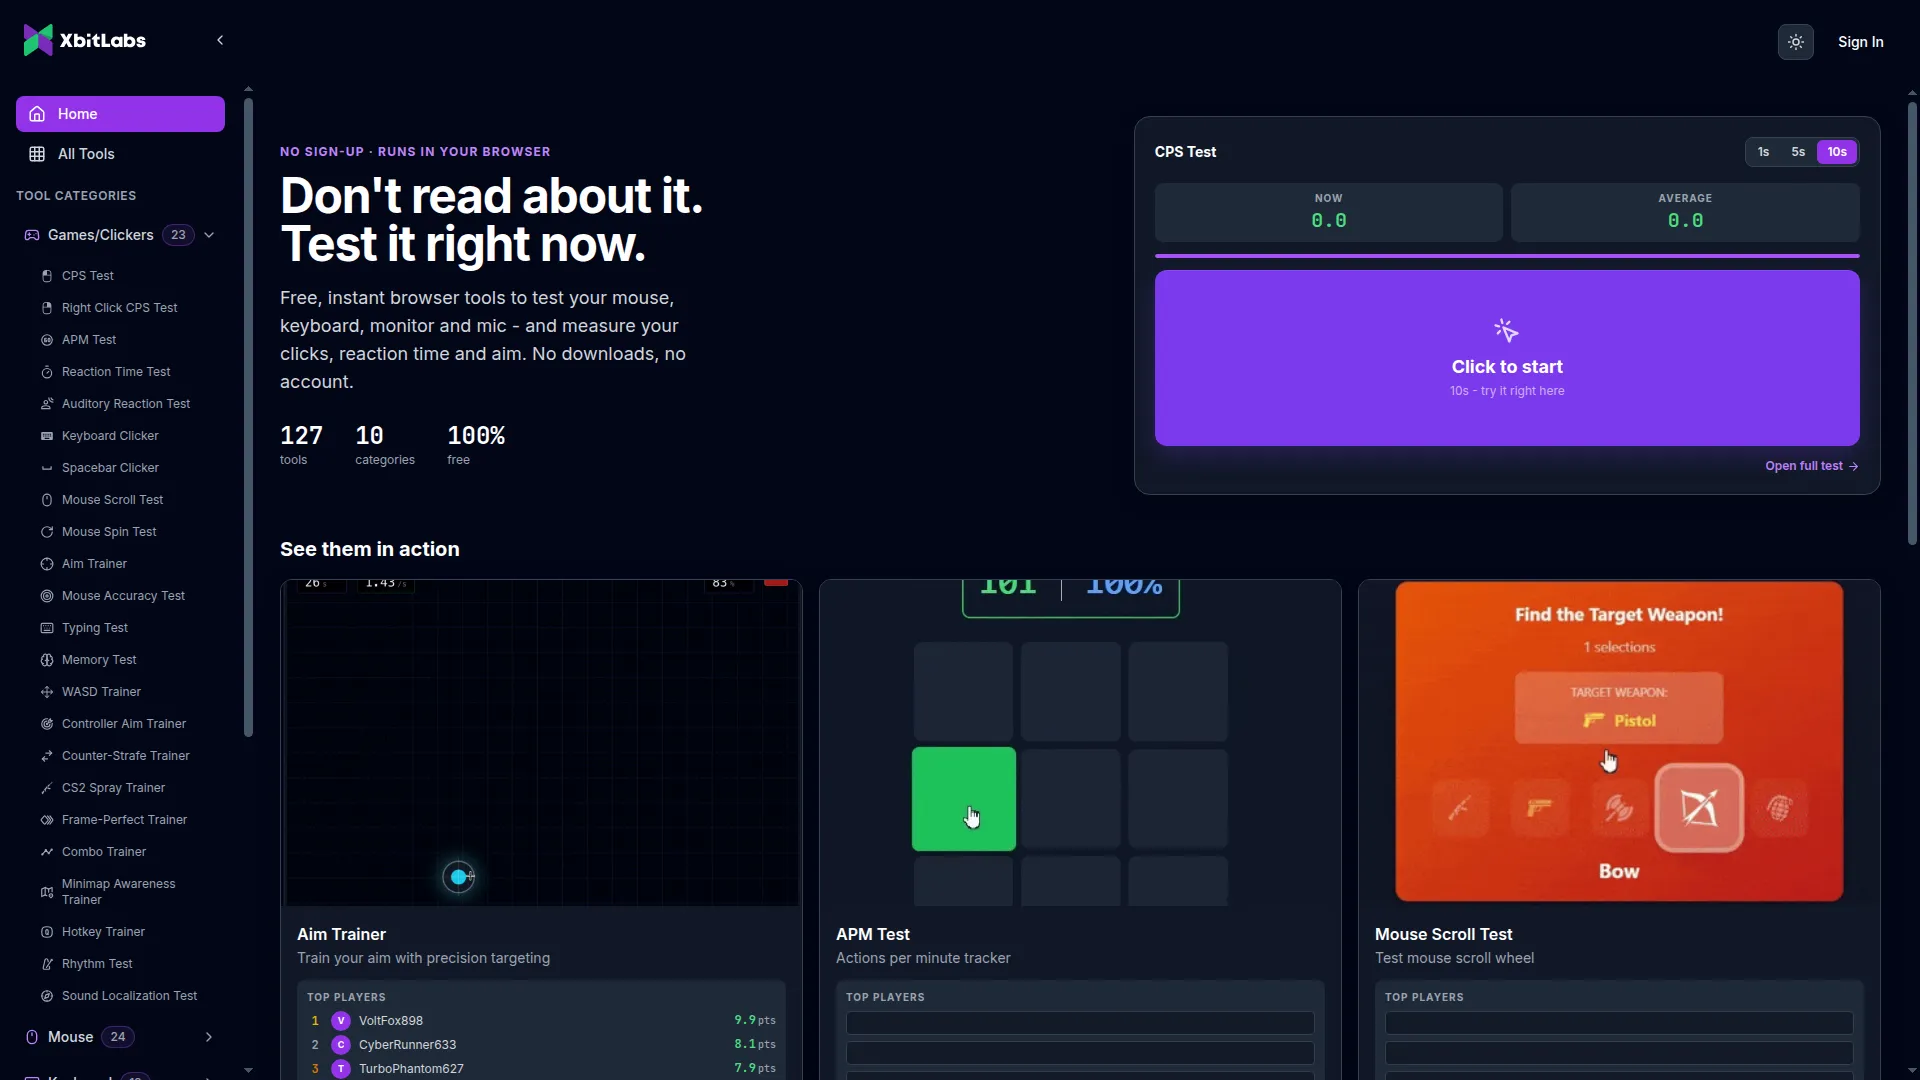The height and width of the screenshot is (1080, 1920).
Task: Click the Minimap Awareness Trainer map icon
Action: pos(46,892)
